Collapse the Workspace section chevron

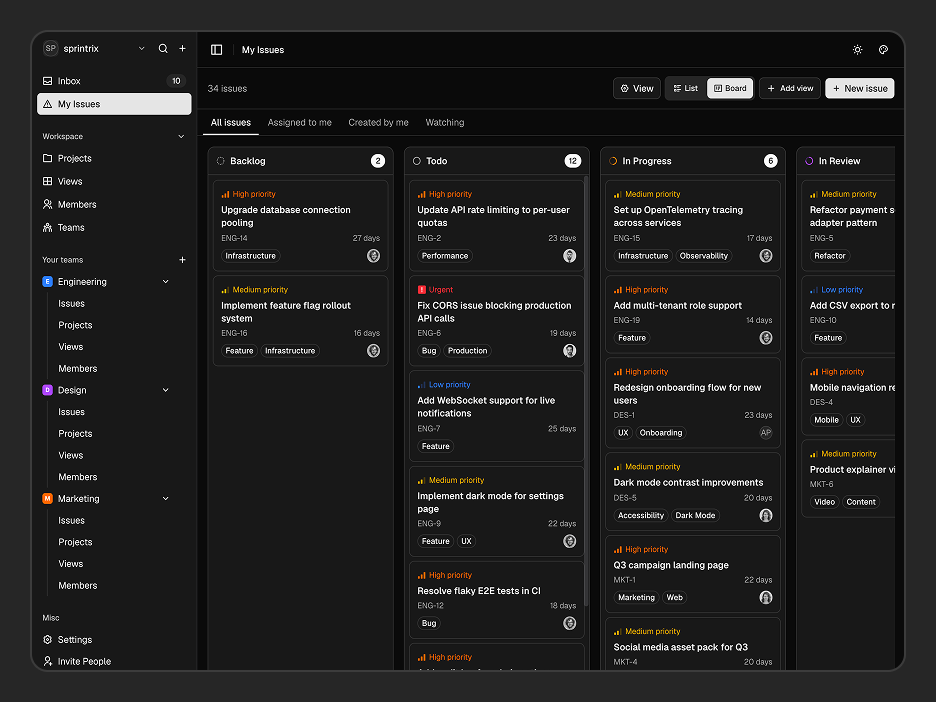[181, 137]
